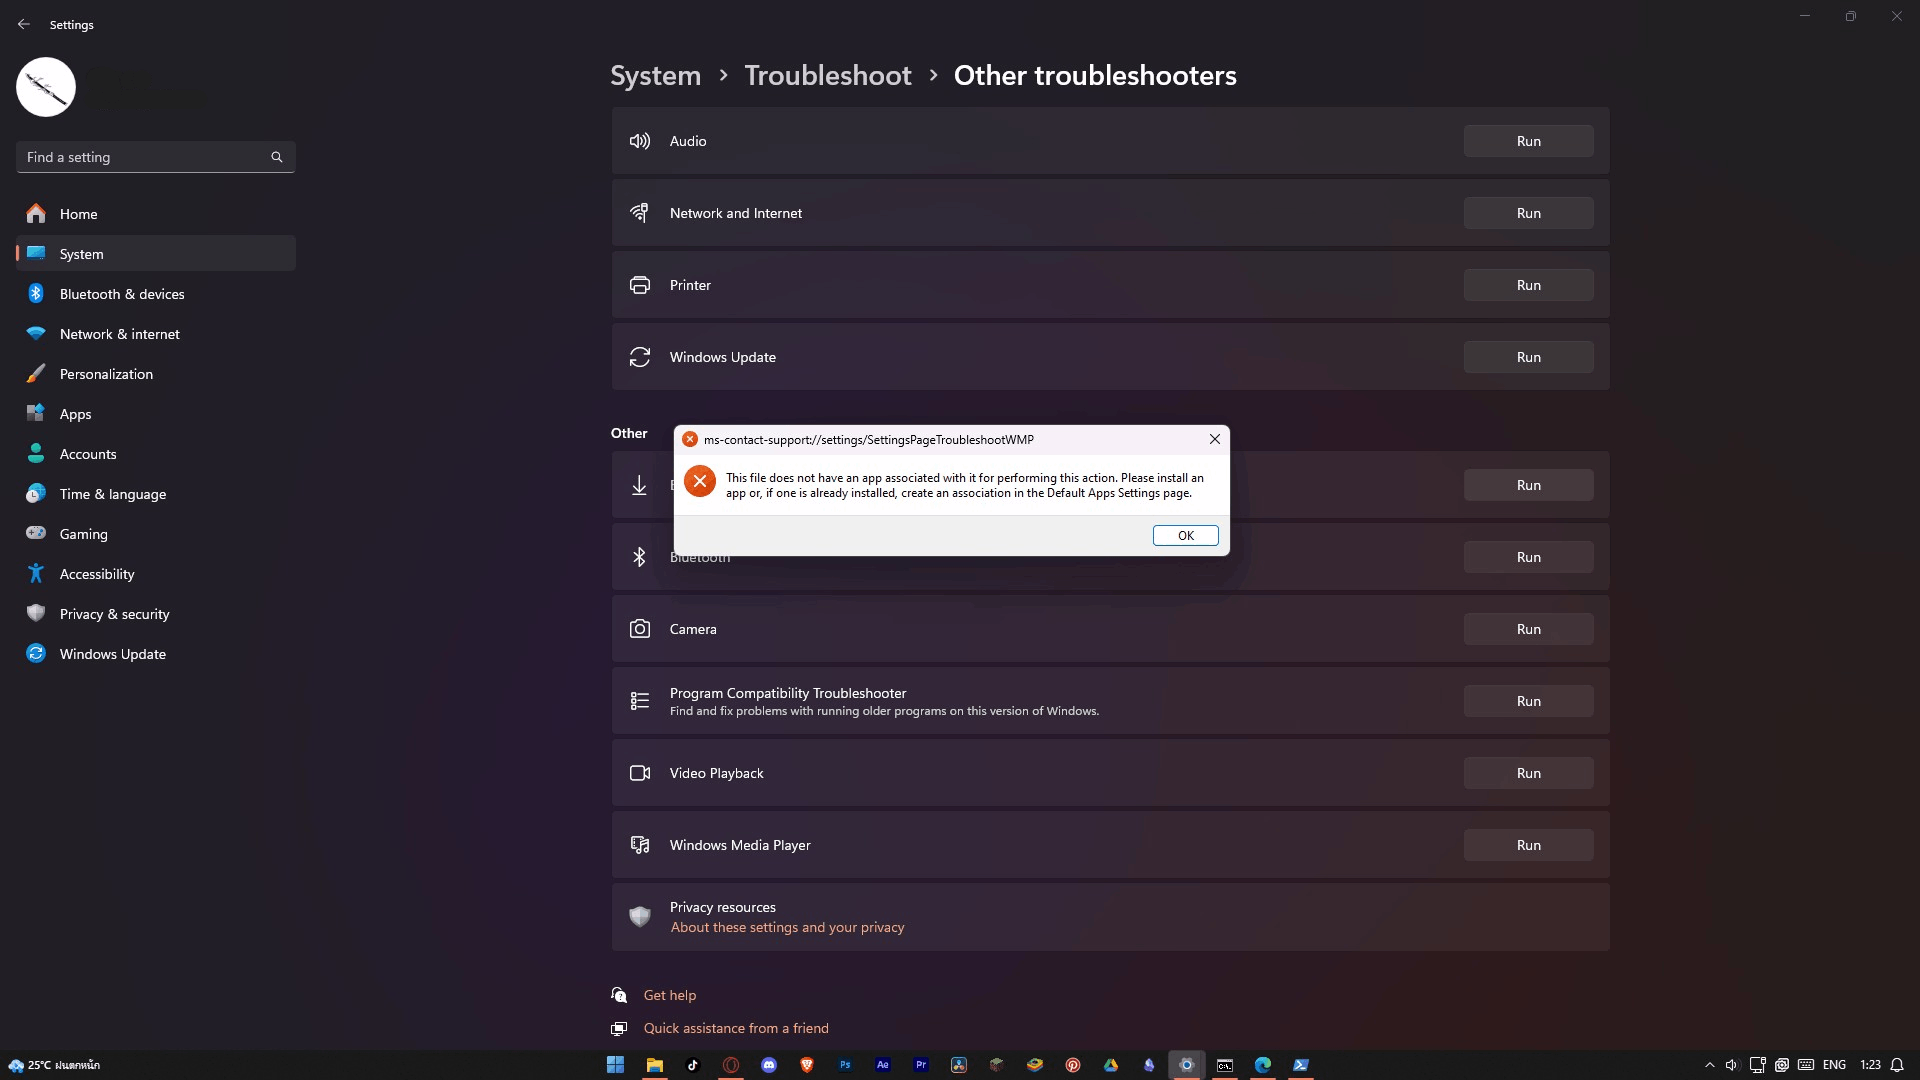Open About these settings and your privacy
The image size is (1920, 1080).
click(787, 928)
